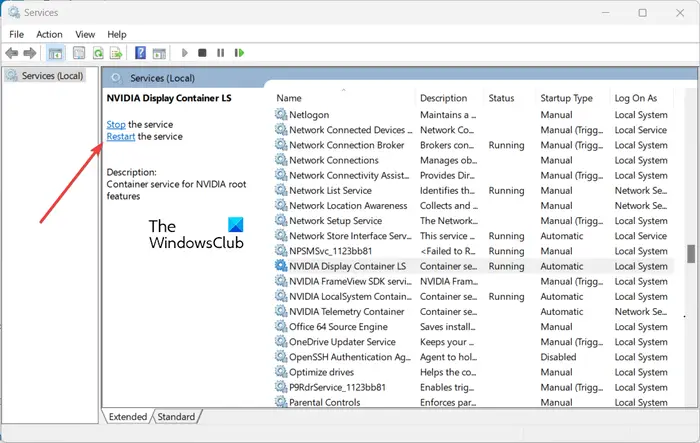The height and width of the screenshot is (443, 700).
Task: Click the Stop the service link
Action: pos(116,125)
